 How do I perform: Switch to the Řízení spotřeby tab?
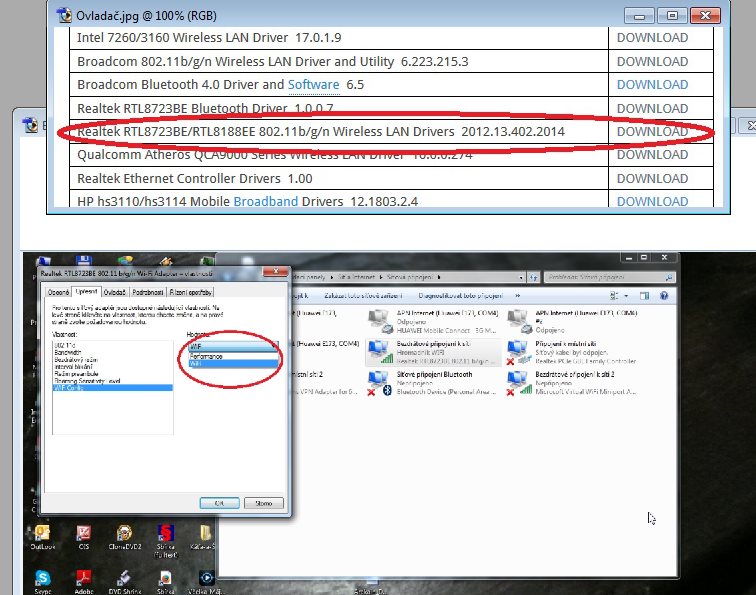[x=190, y=292]
